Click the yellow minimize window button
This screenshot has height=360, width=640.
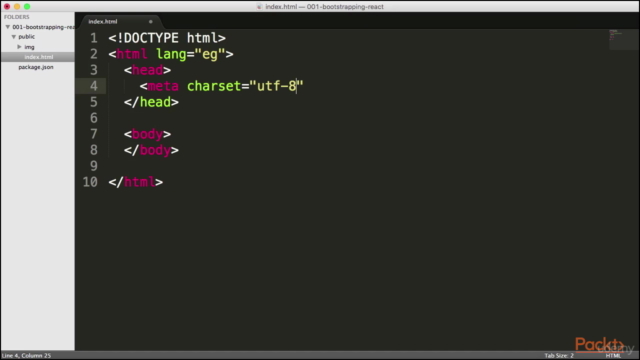pyautogui.click(x=17, y=7)
